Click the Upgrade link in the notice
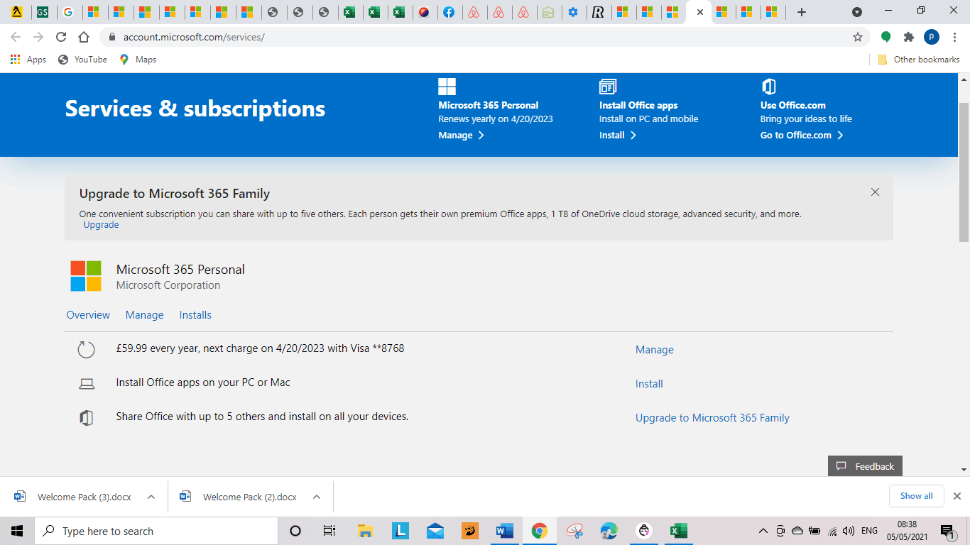The image size is (970, 545). pyautogui.click(x=101, y=225)
